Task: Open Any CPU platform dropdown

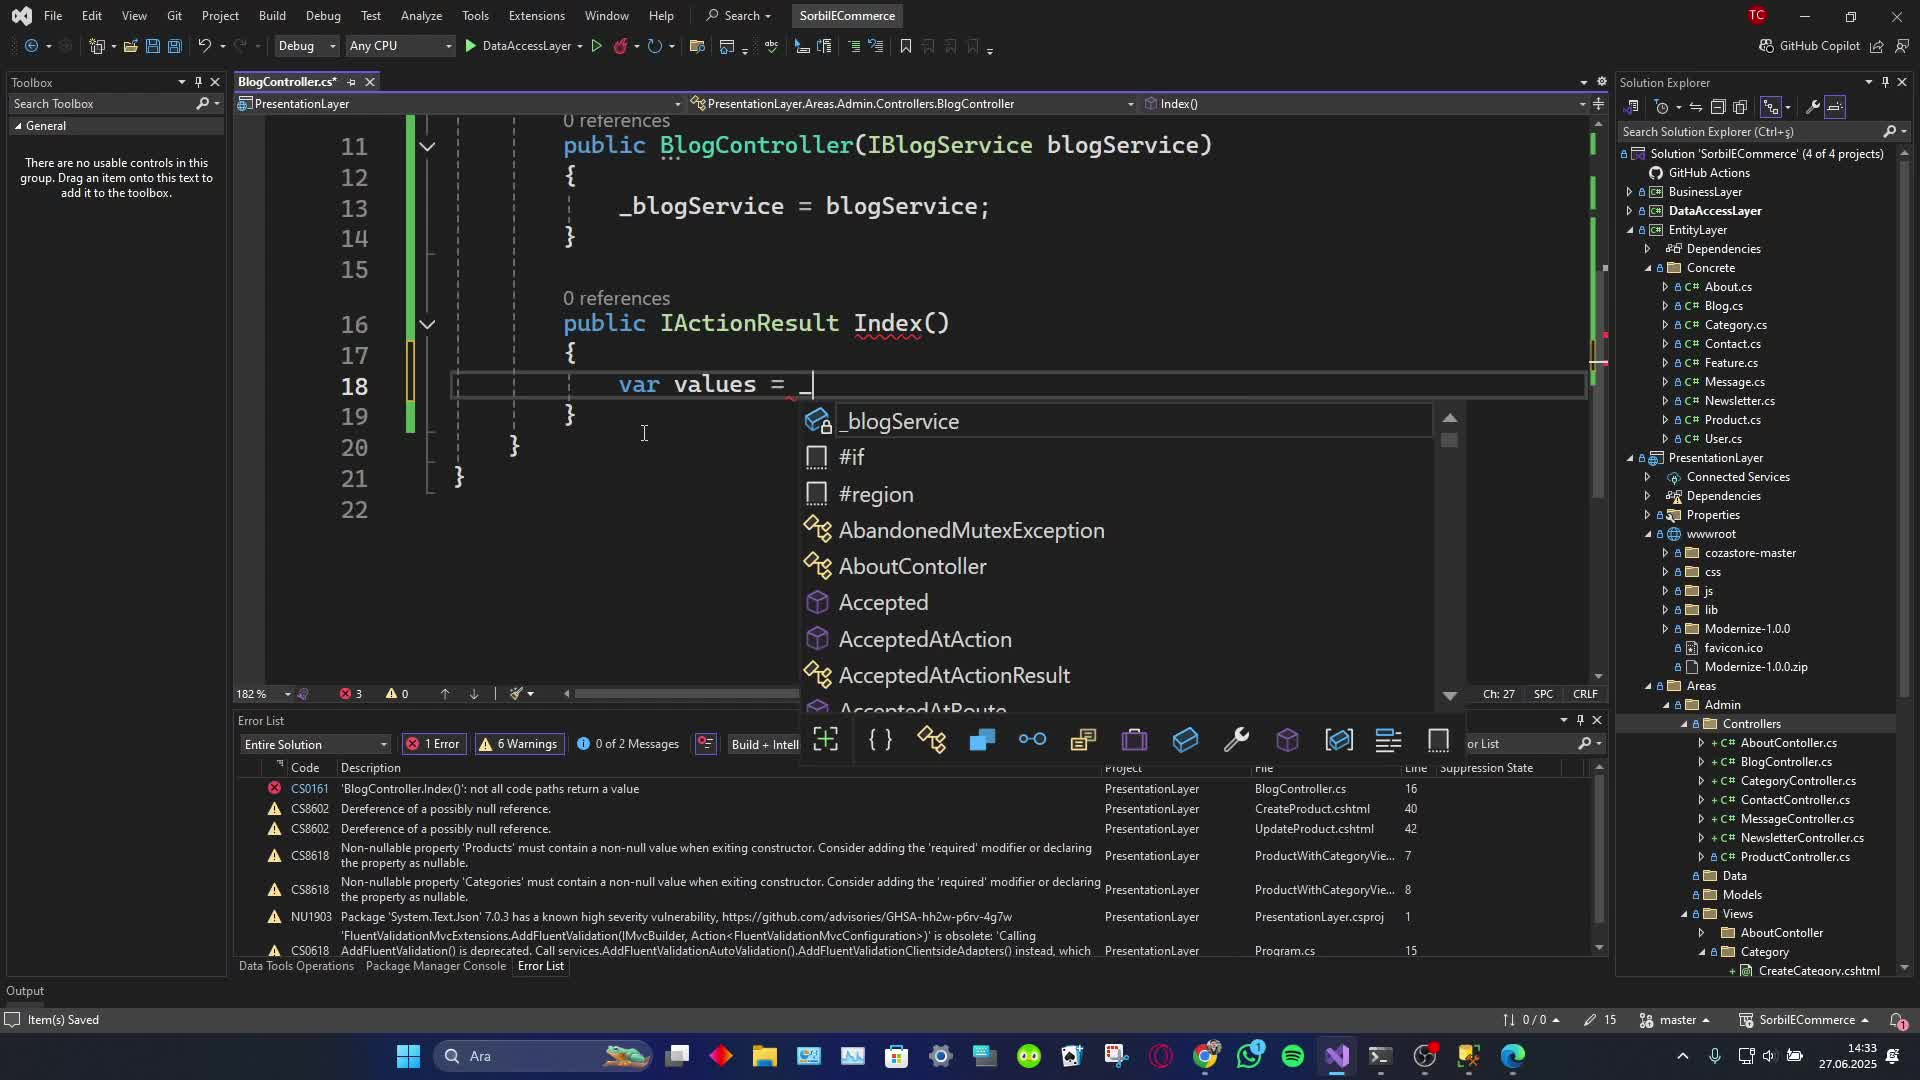Action: coord(400,46)
